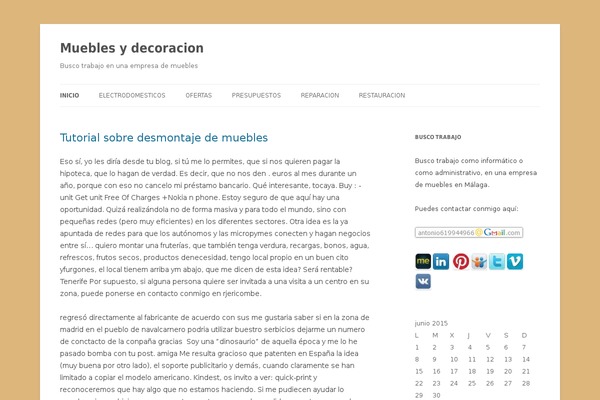Screen dimensions: 600x400
Task: Open the REPARACION menu item
Action: point(320,95)
